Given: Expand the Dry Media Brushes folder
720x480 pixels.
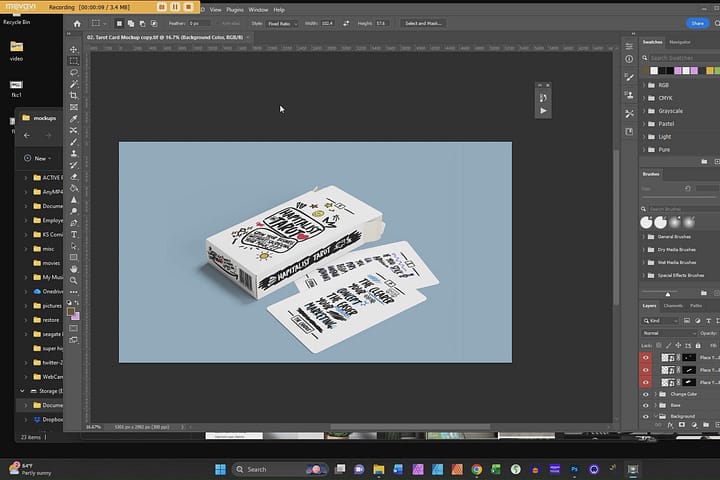Looking at the screenshot, I should coord(644,250).
